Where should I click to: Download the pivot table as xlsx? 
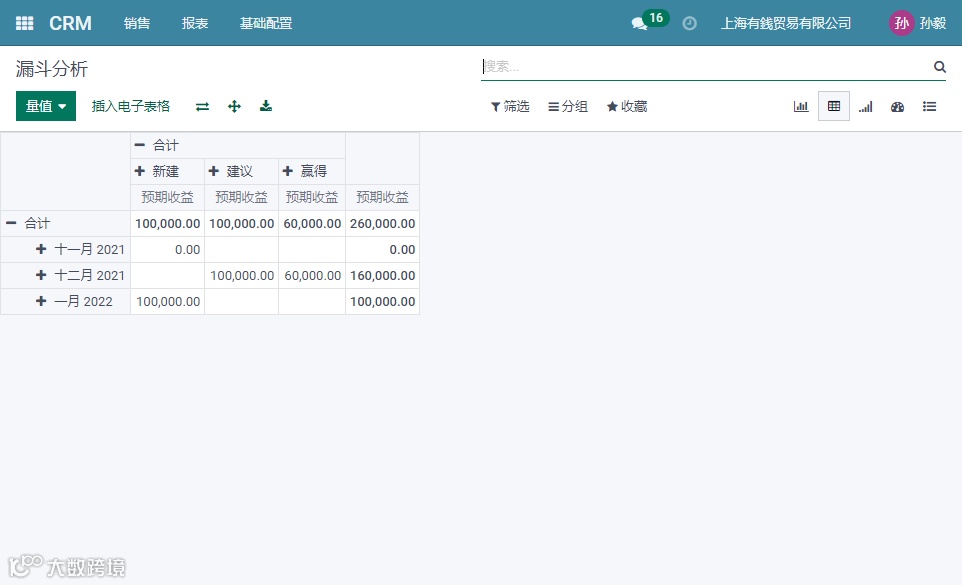click(x=266, y=106)
